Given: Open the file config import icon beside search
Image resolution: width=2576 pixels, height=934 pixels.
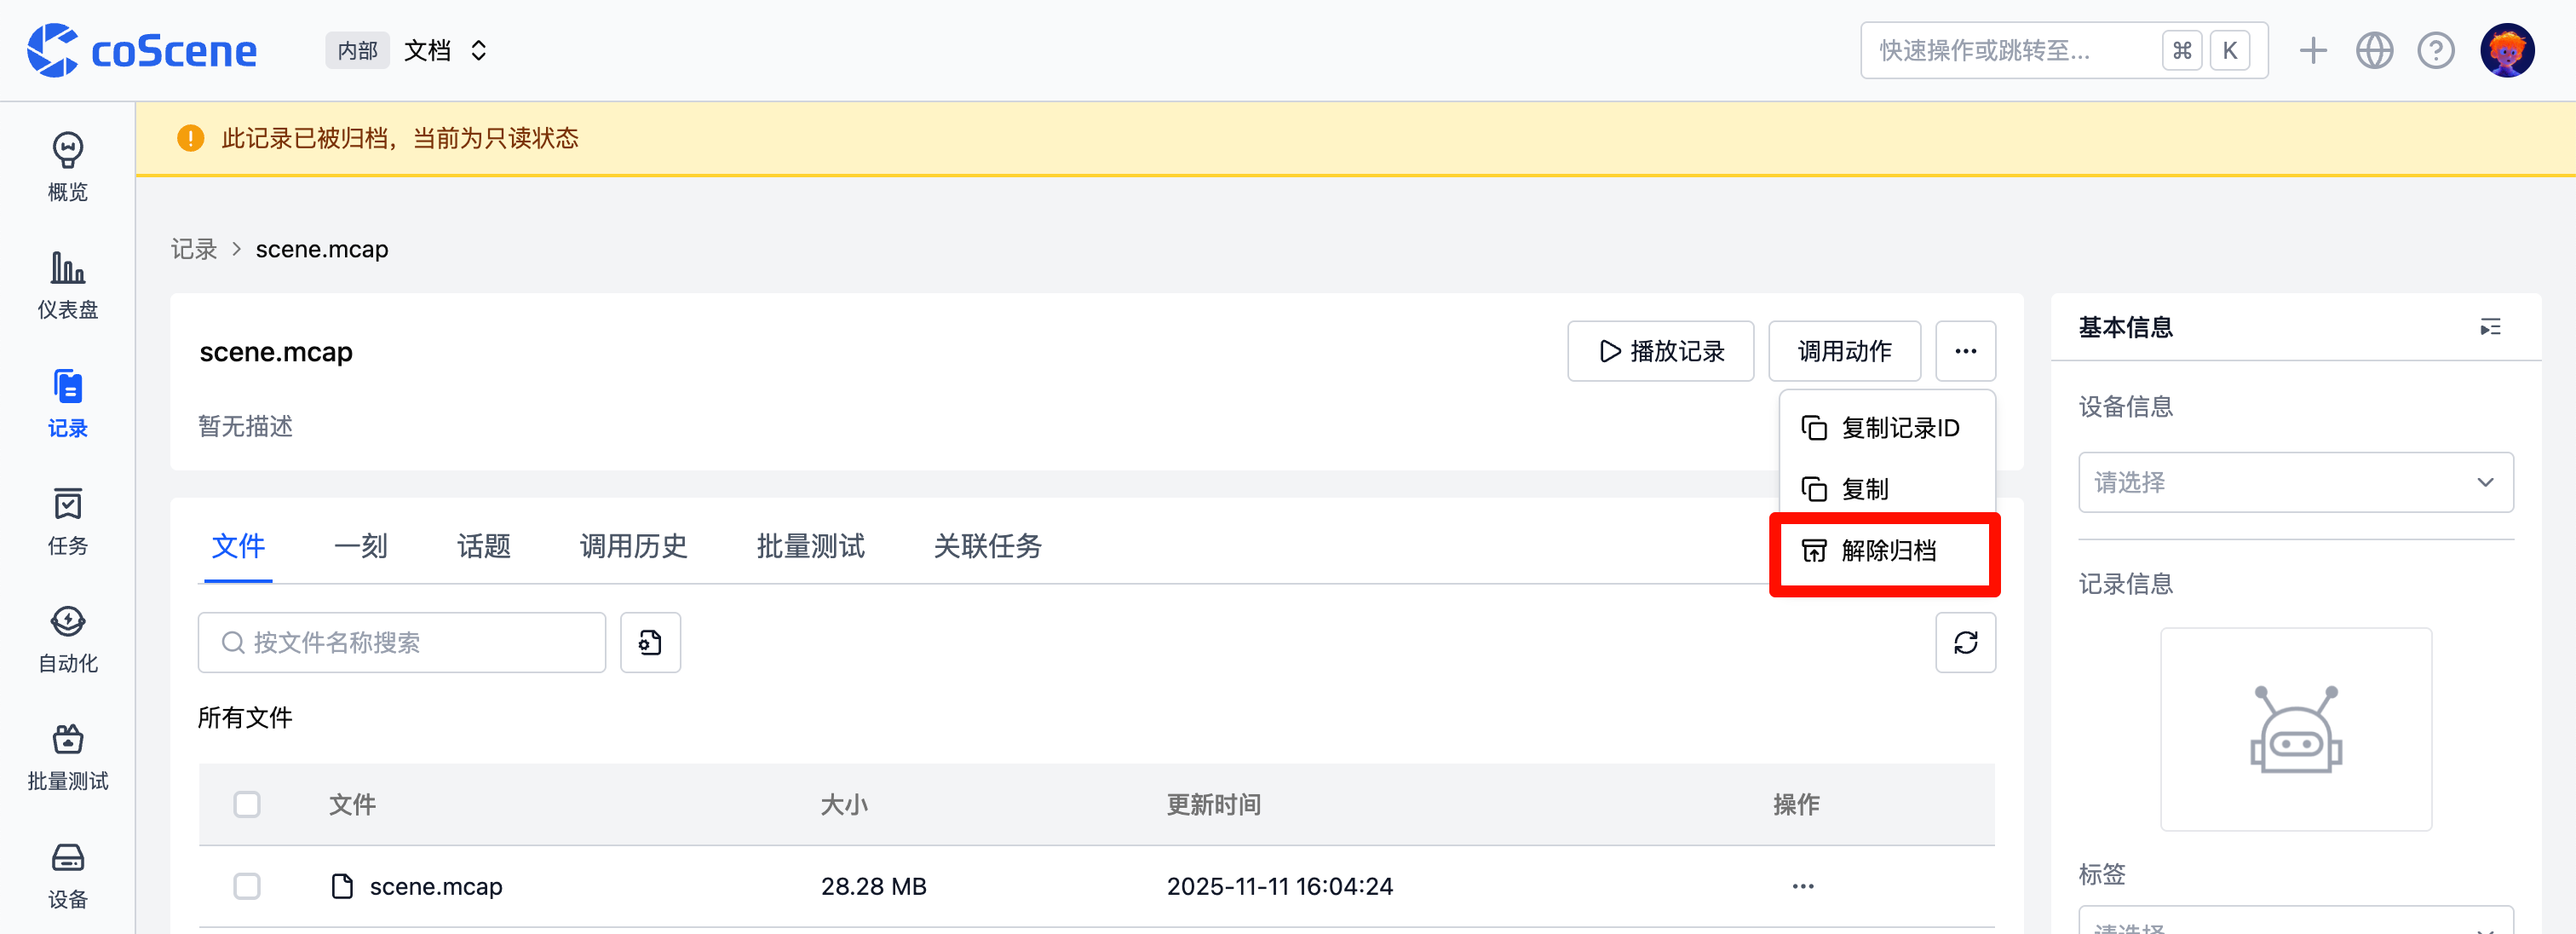Looking at the screenshot, I should click(x=650, y=643).
